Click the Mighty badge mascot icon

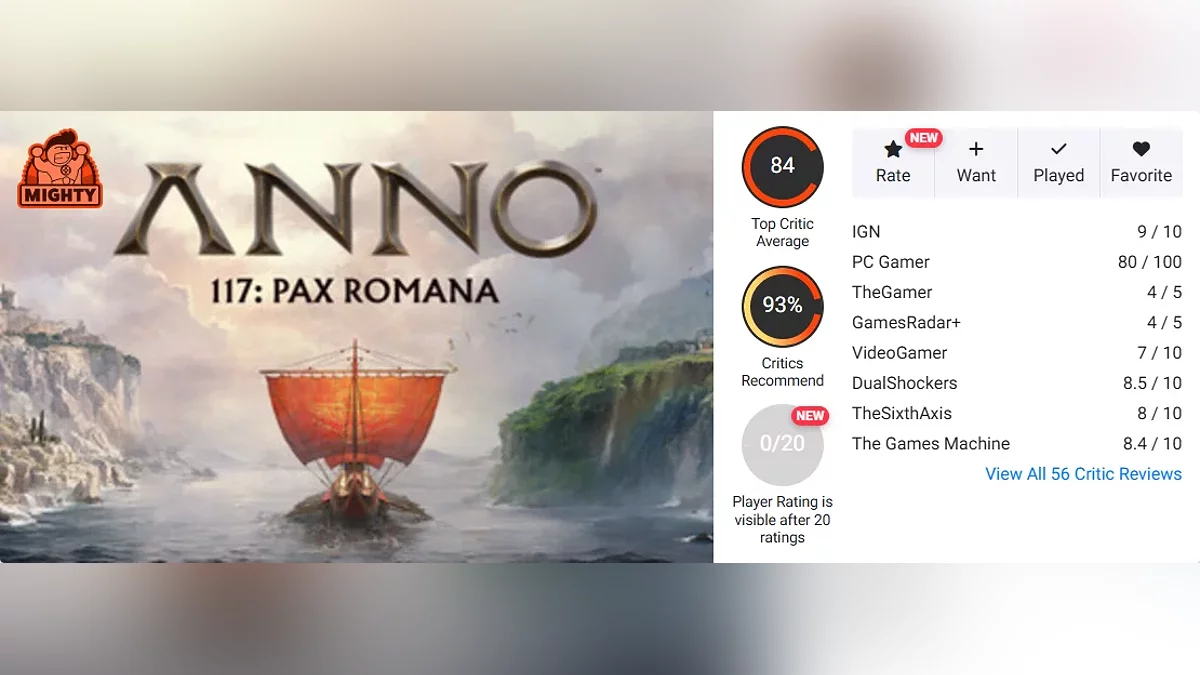(x=60, y=168)
